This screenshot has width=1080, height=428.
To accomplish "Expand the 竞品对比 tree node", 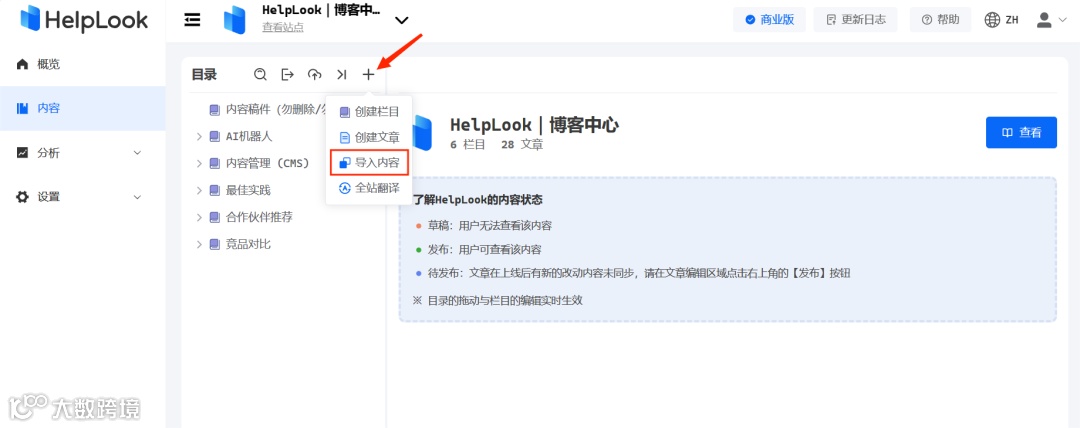I will 199,244.
